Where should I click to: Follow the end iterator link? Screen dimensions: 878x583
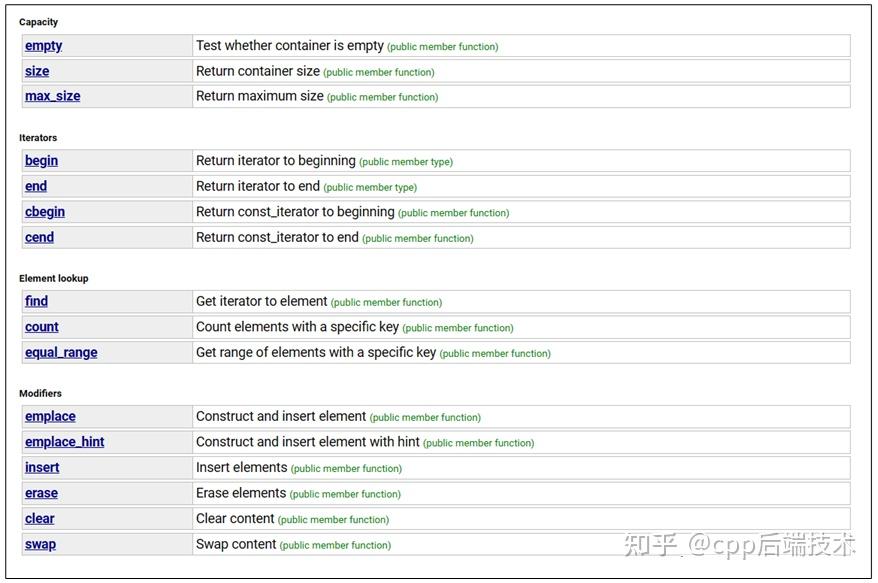tap(36, 186)
